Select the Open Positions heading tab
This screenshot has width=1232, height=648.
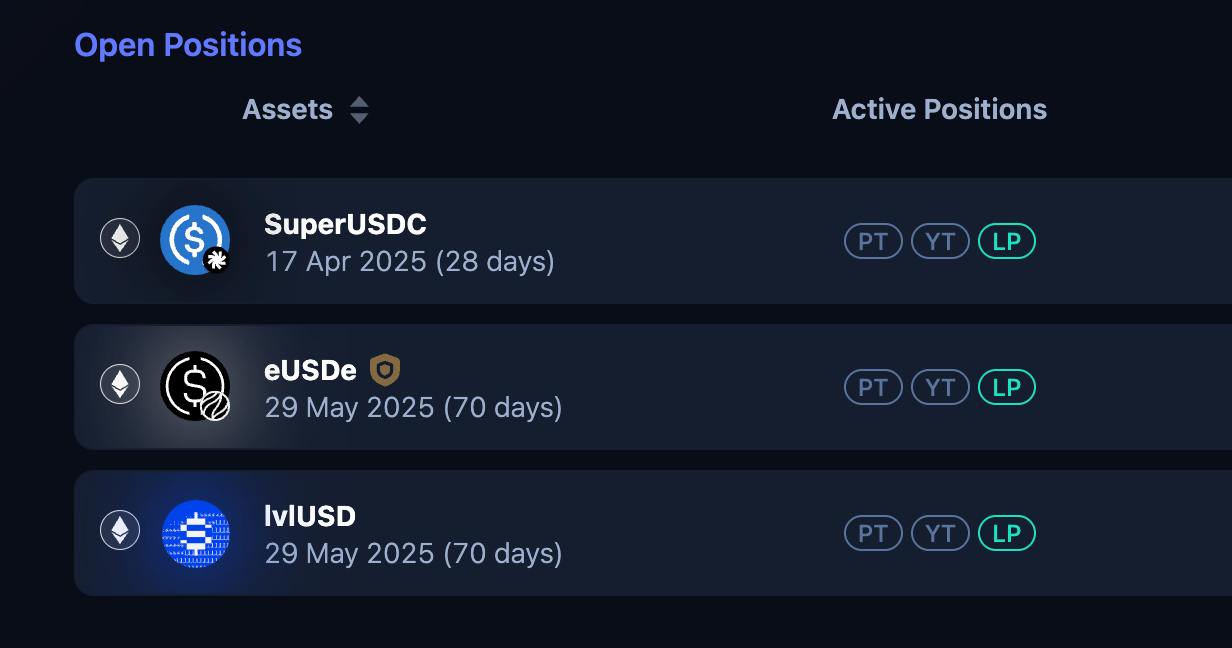pyautogui.click(x=188, y=45)
